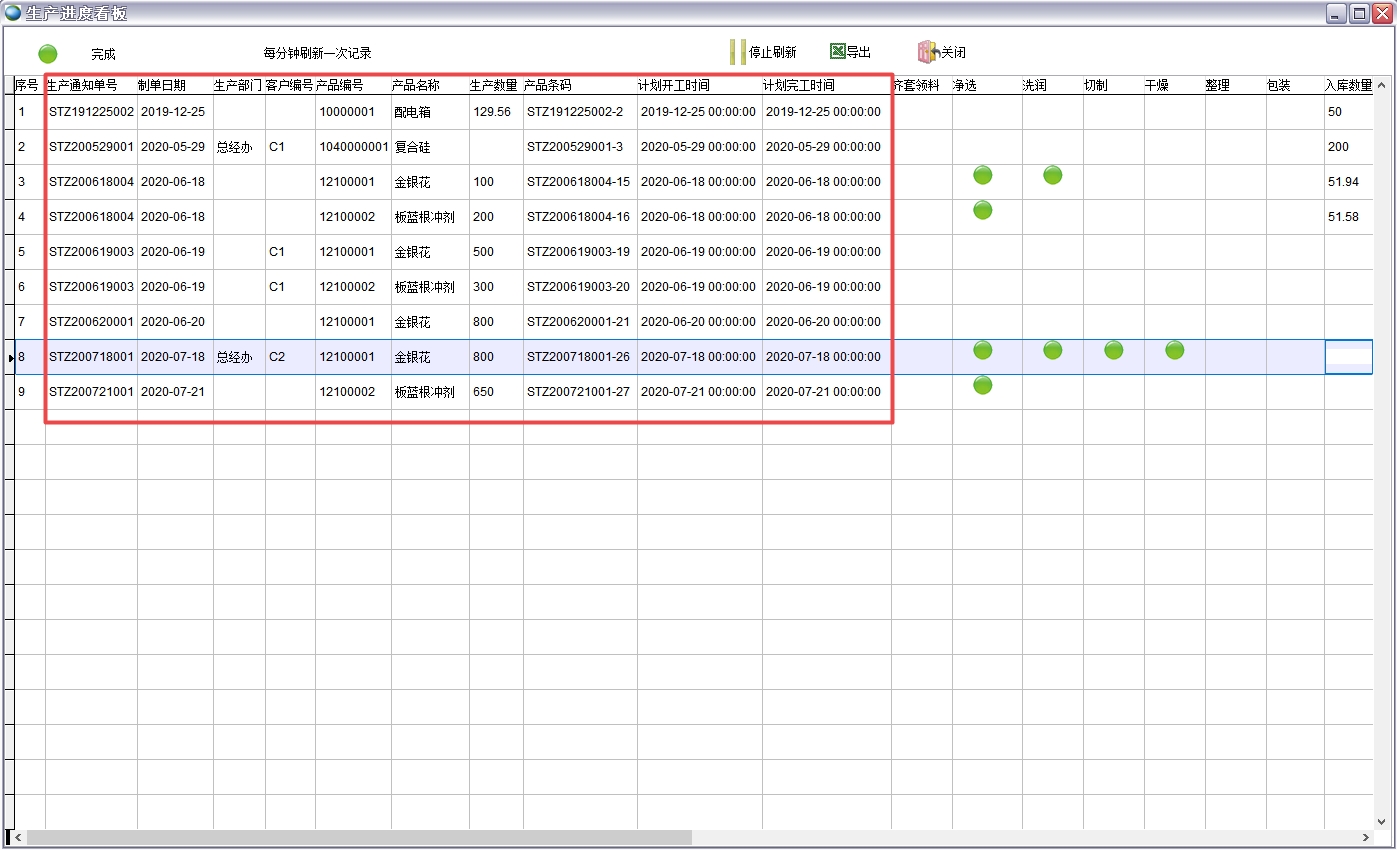This screenshot has height=850, width=1397.
Task: Click the Excel icon for 导出
Action: point(838,51)
